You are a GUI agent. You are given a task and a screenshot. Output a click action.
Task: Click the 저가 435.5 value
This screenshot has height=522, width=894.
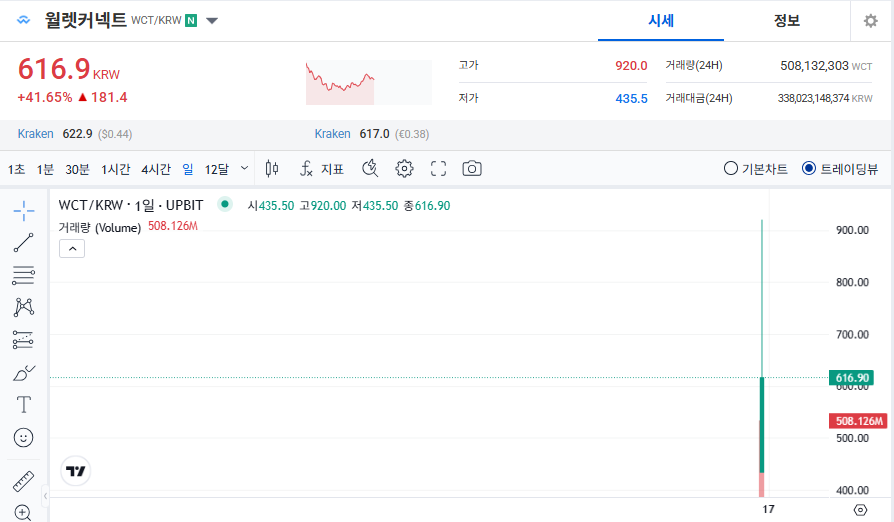tap(631, 99)
